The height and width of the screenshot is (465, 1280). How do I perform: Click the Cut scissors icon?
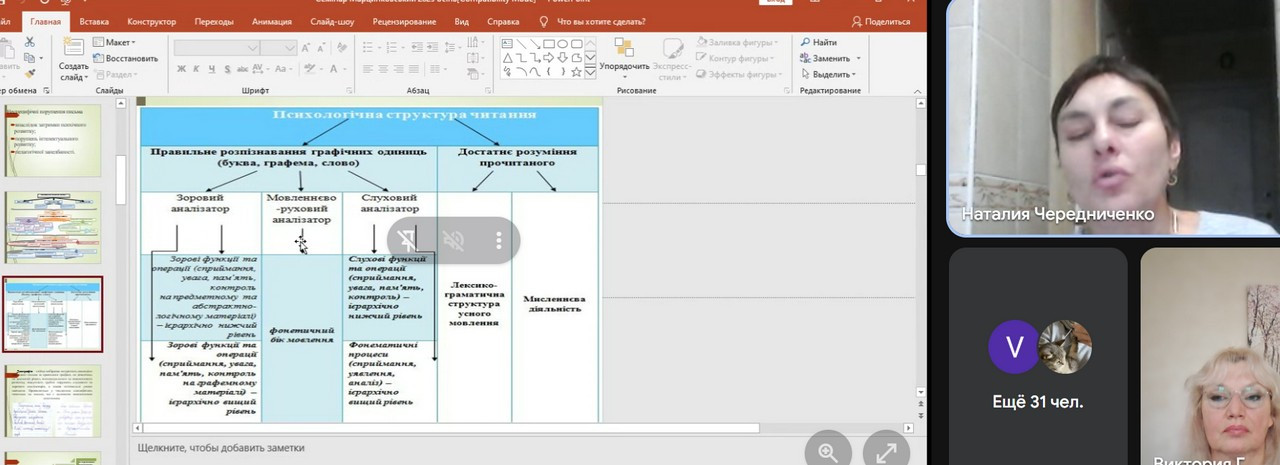(30, 42)
